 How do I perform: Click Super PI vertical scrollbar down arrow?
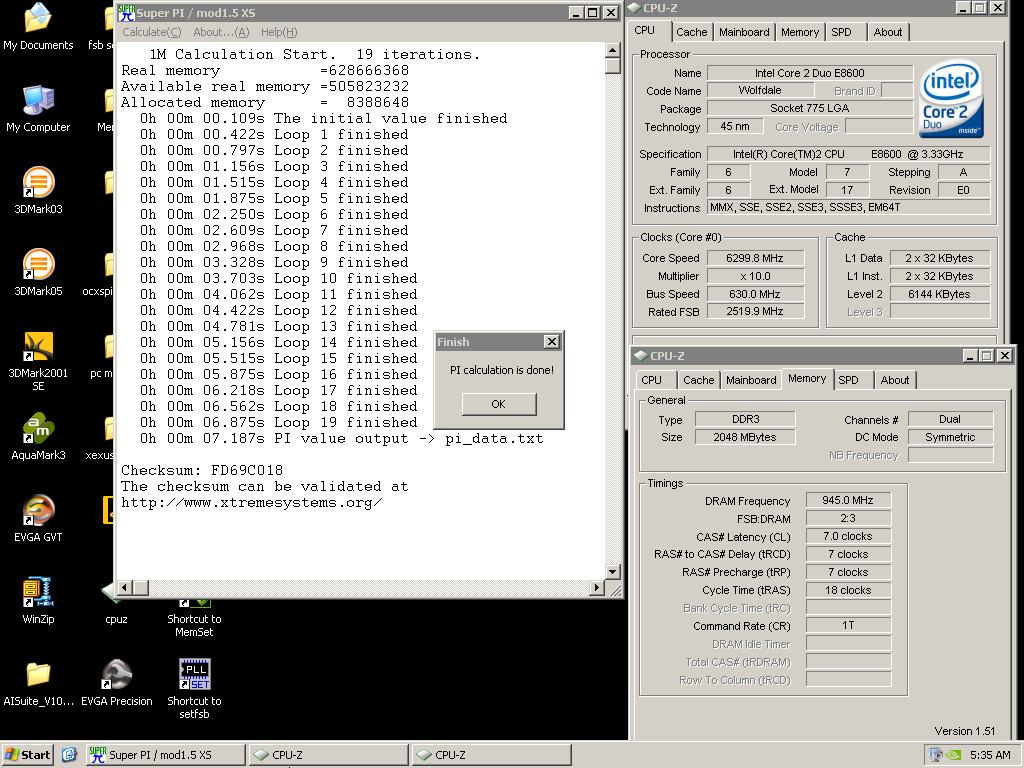[613, 572]
